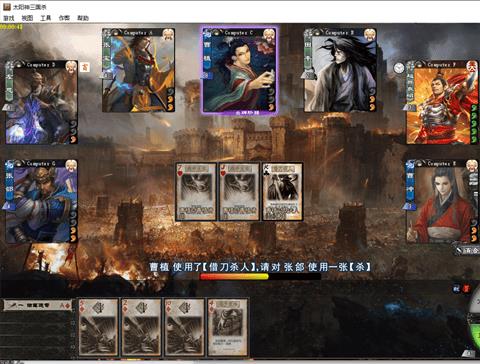Click Computer C's hand card count badge
Viewport: 480px width, 364px height.
206,75
